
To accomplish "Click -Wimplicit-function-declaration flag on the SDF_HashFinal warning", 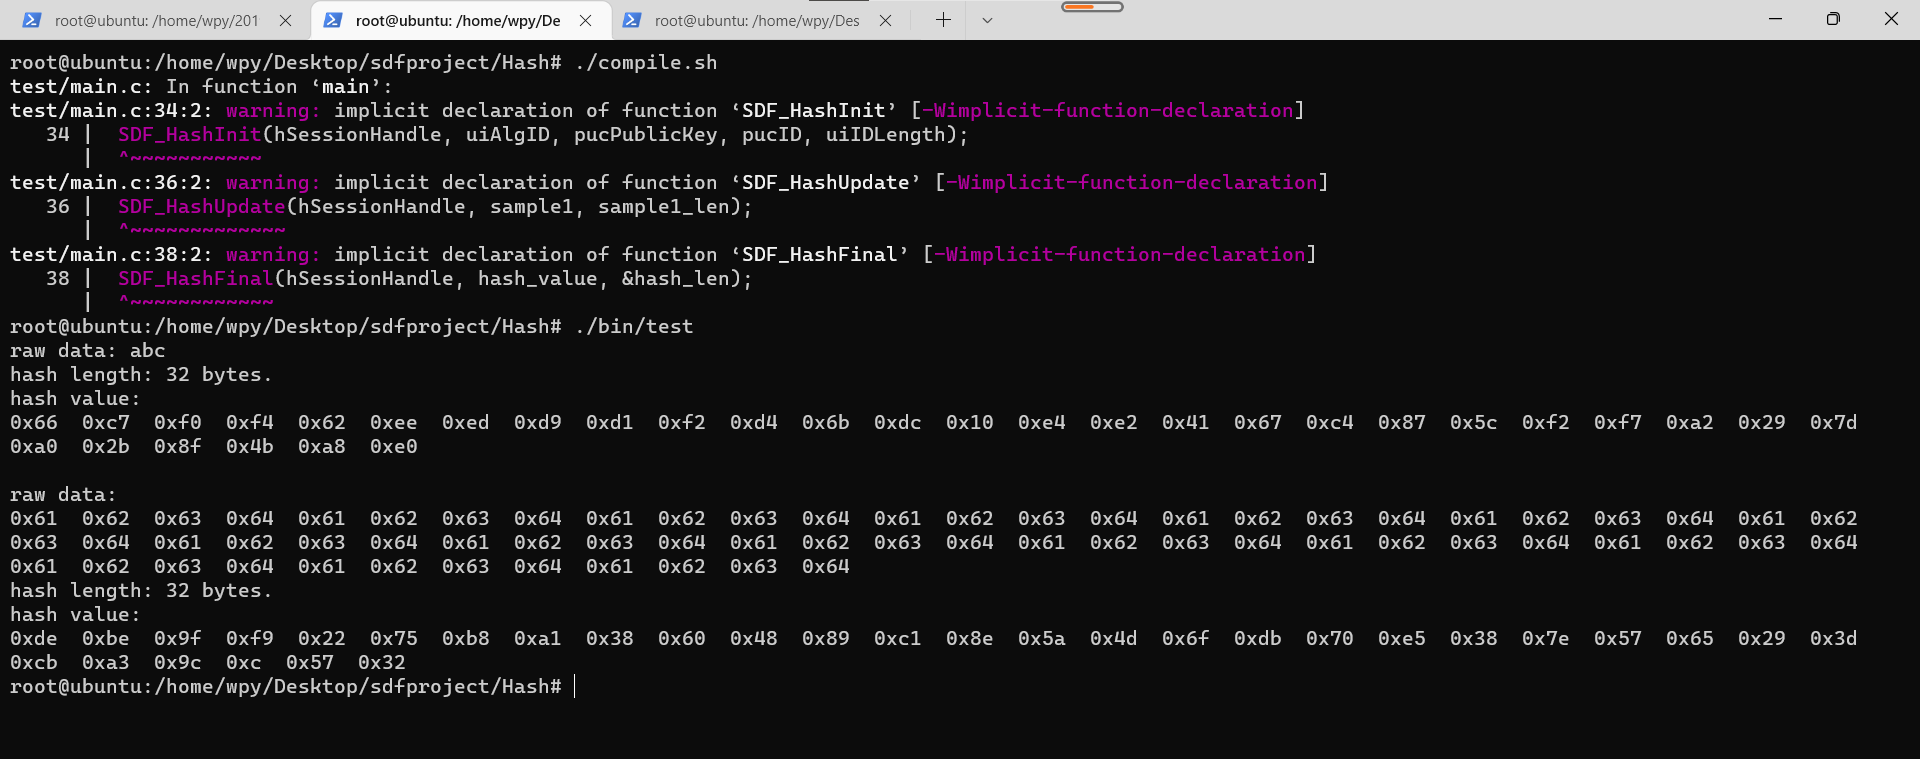I will (1120, 254).
